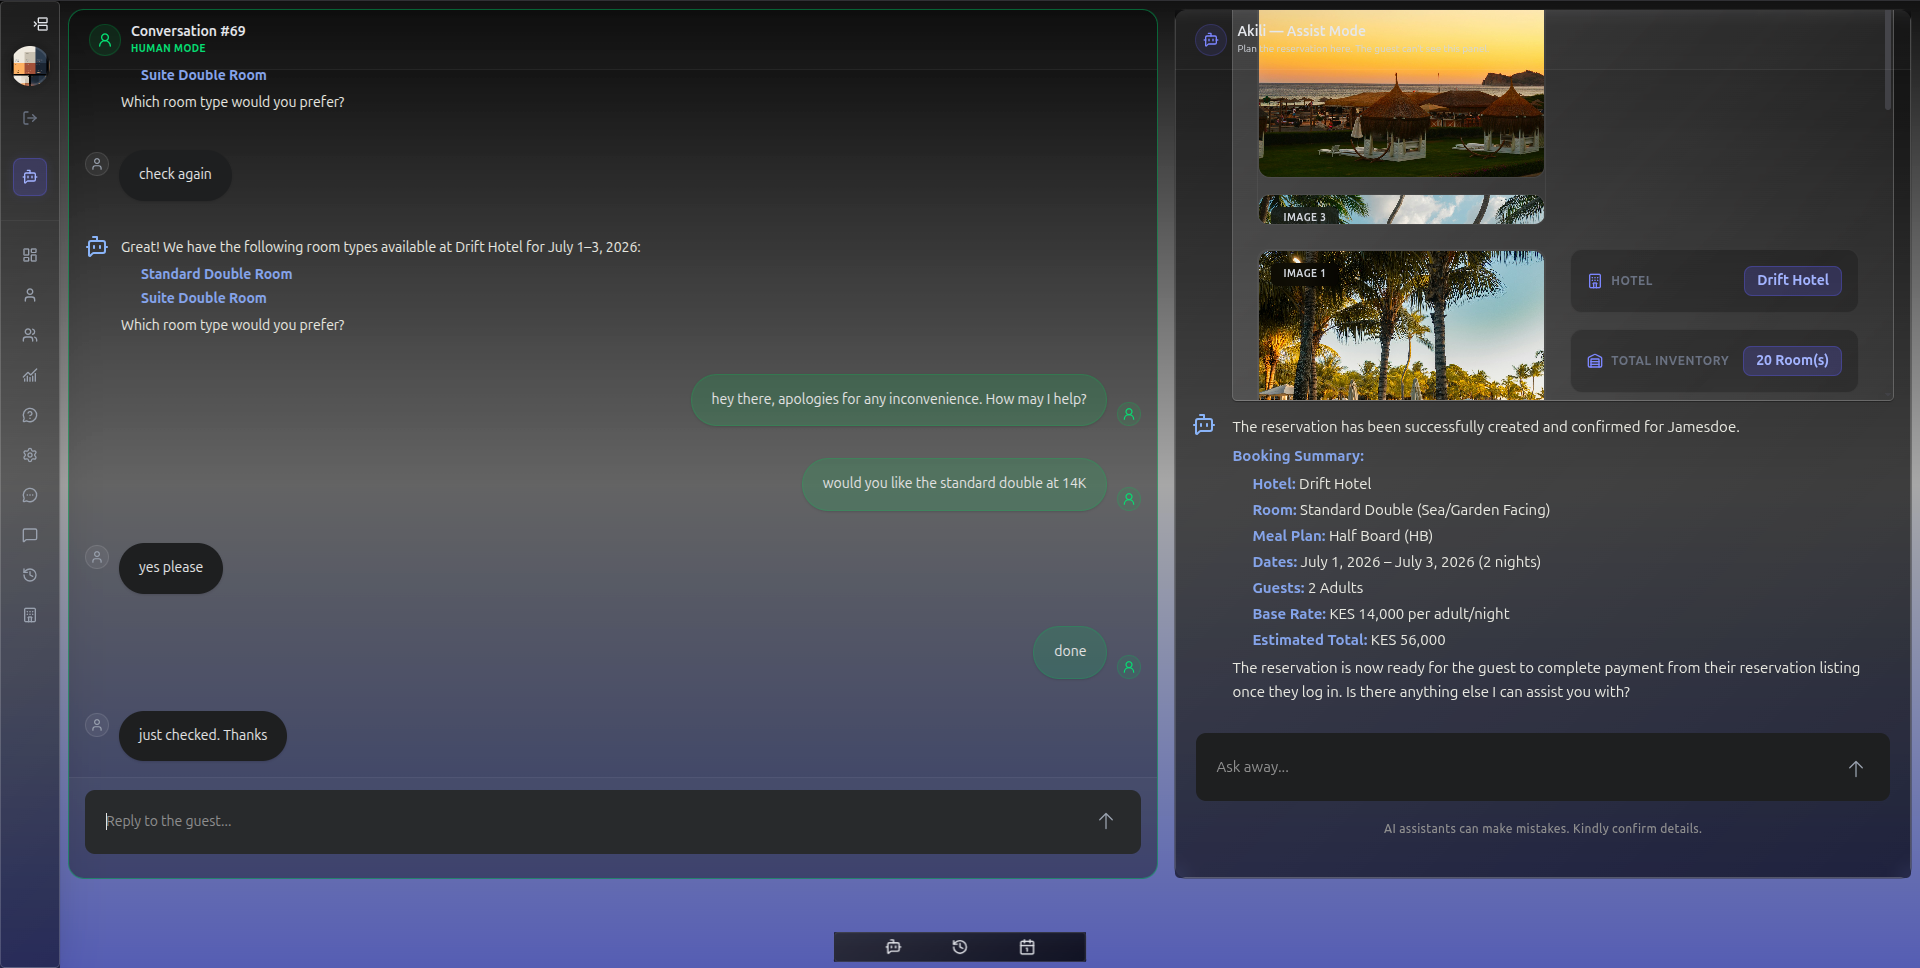Open the dashboard grid icon in sidebar
1920x968 pixels.
pyautogui.click(x=30, y=255)
